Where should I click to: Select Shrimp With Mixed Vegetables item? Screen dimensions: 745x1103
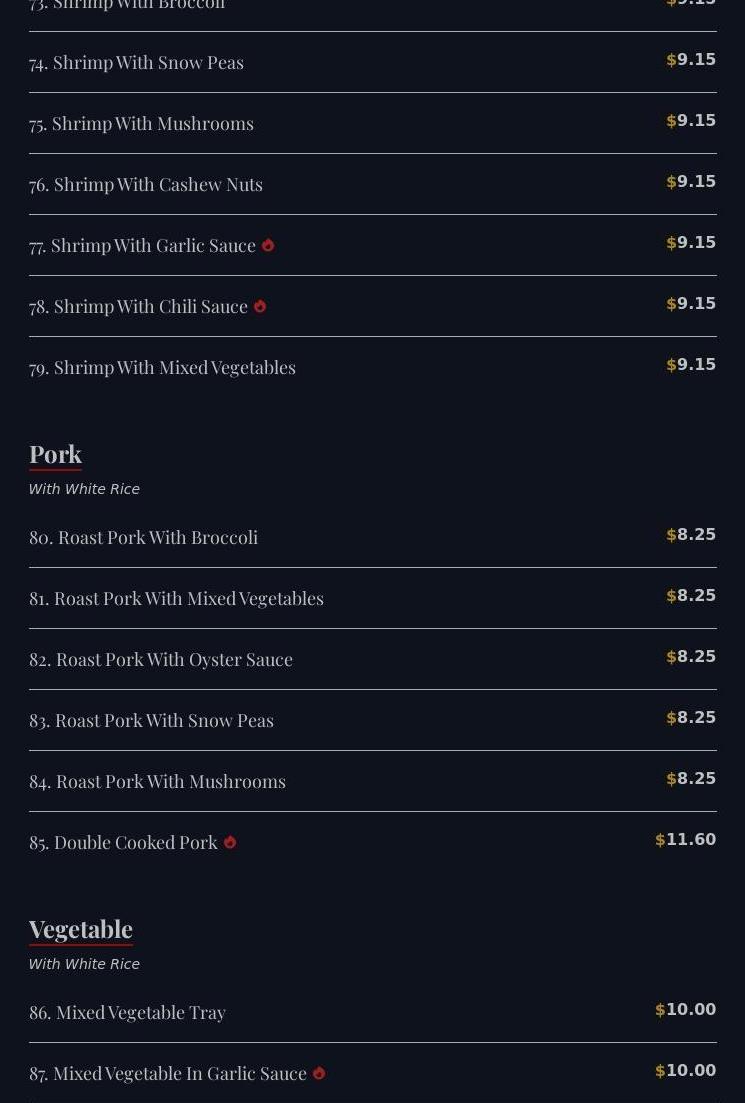pos(162,367)
